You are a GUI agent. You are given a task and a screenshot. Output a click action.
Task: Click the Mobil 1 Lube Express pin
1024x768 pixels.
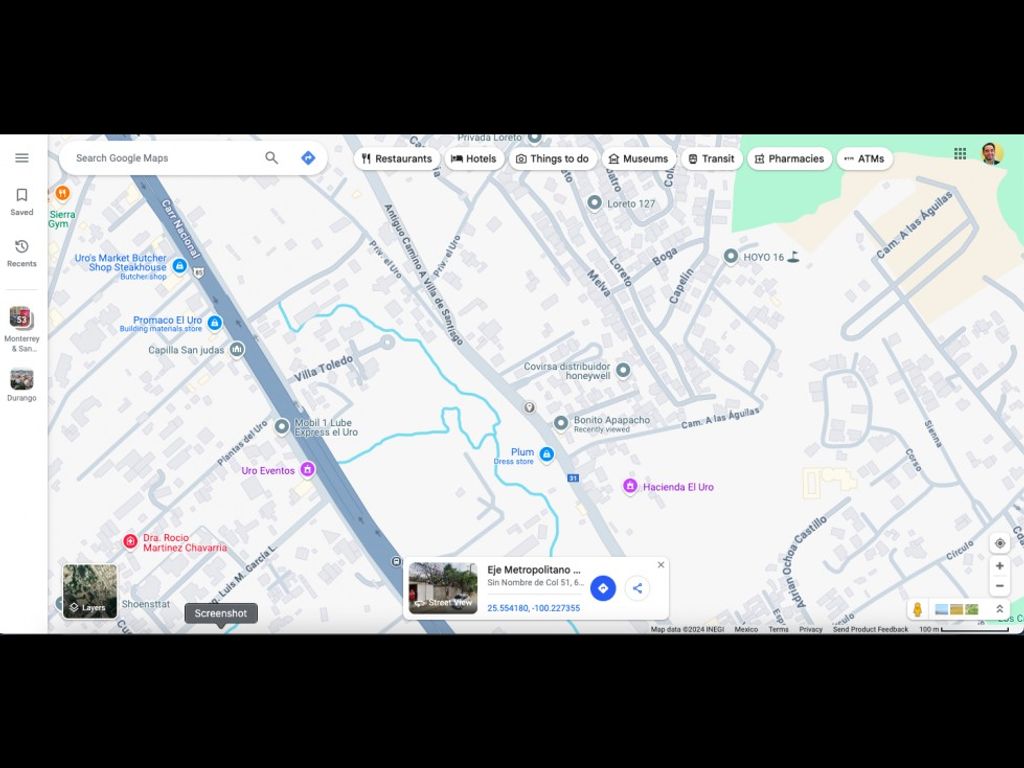(281, 426)
